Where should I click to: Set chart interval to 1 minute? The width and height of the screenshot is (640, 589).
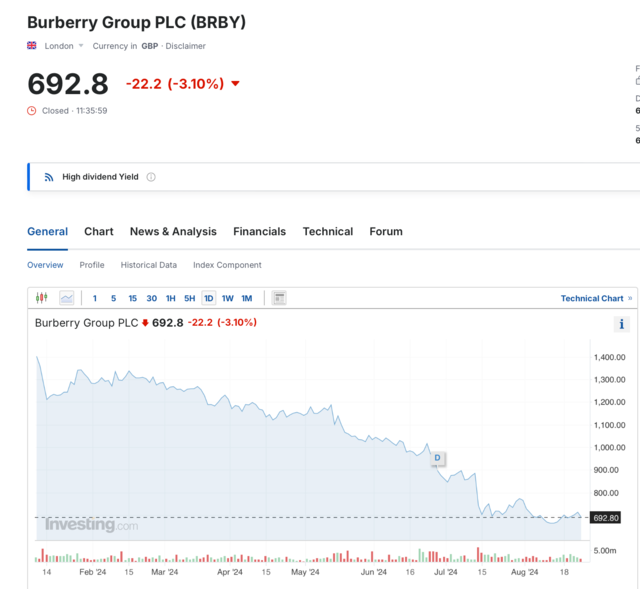pyautogui.click(x=95, y=298)
